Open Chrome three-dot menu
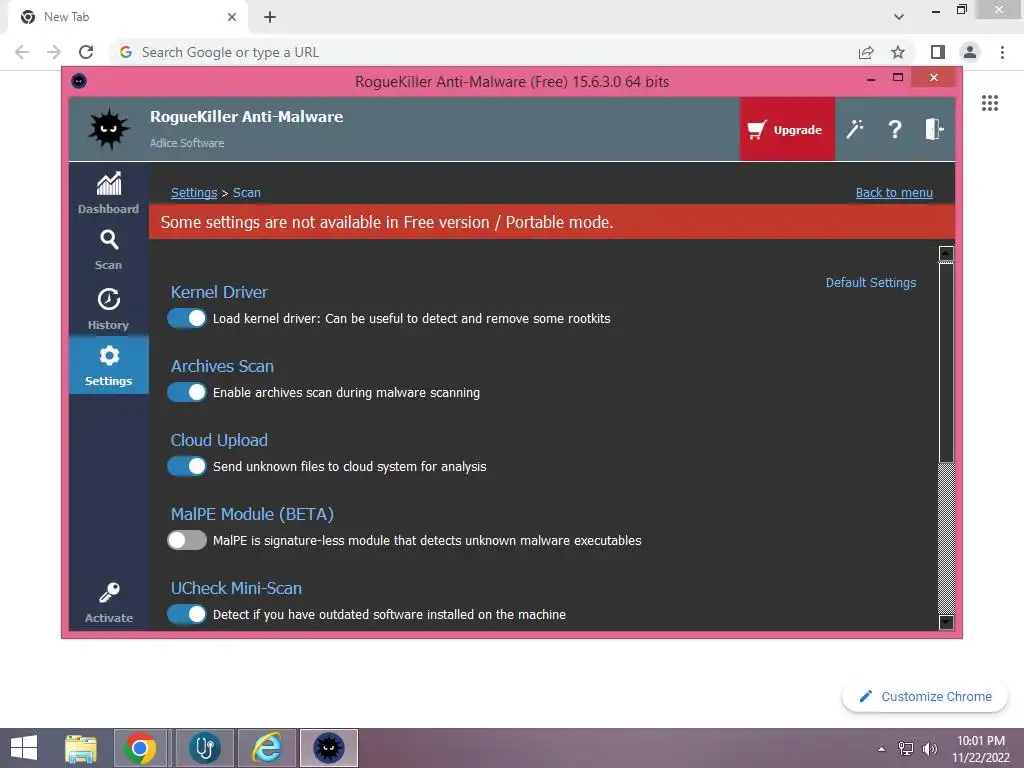This screenshot has height=768, width=1024. pos(1002,52)
